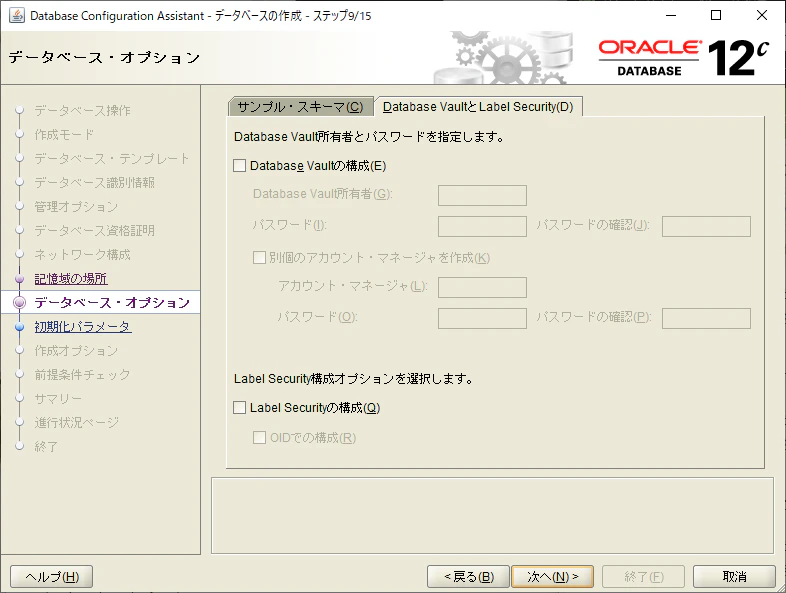The width and height of the screenshot is (786, 593).
Task: Click the 前提条件チェック step in sidebar
Action: click(x=82, y=374)
